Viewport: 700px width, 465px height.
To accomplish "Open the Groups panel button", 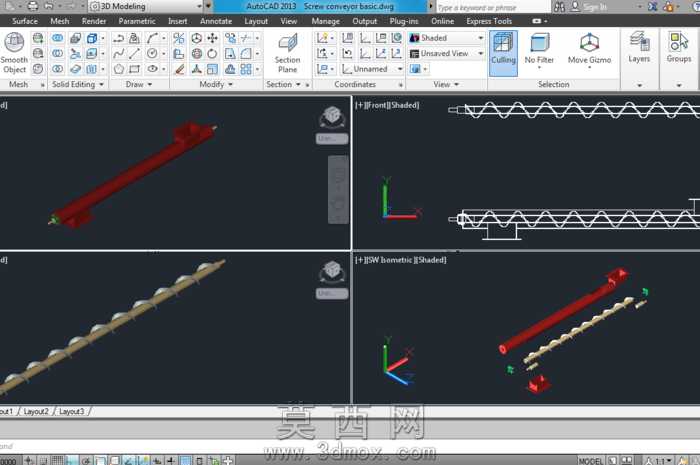I will point(679,47).
